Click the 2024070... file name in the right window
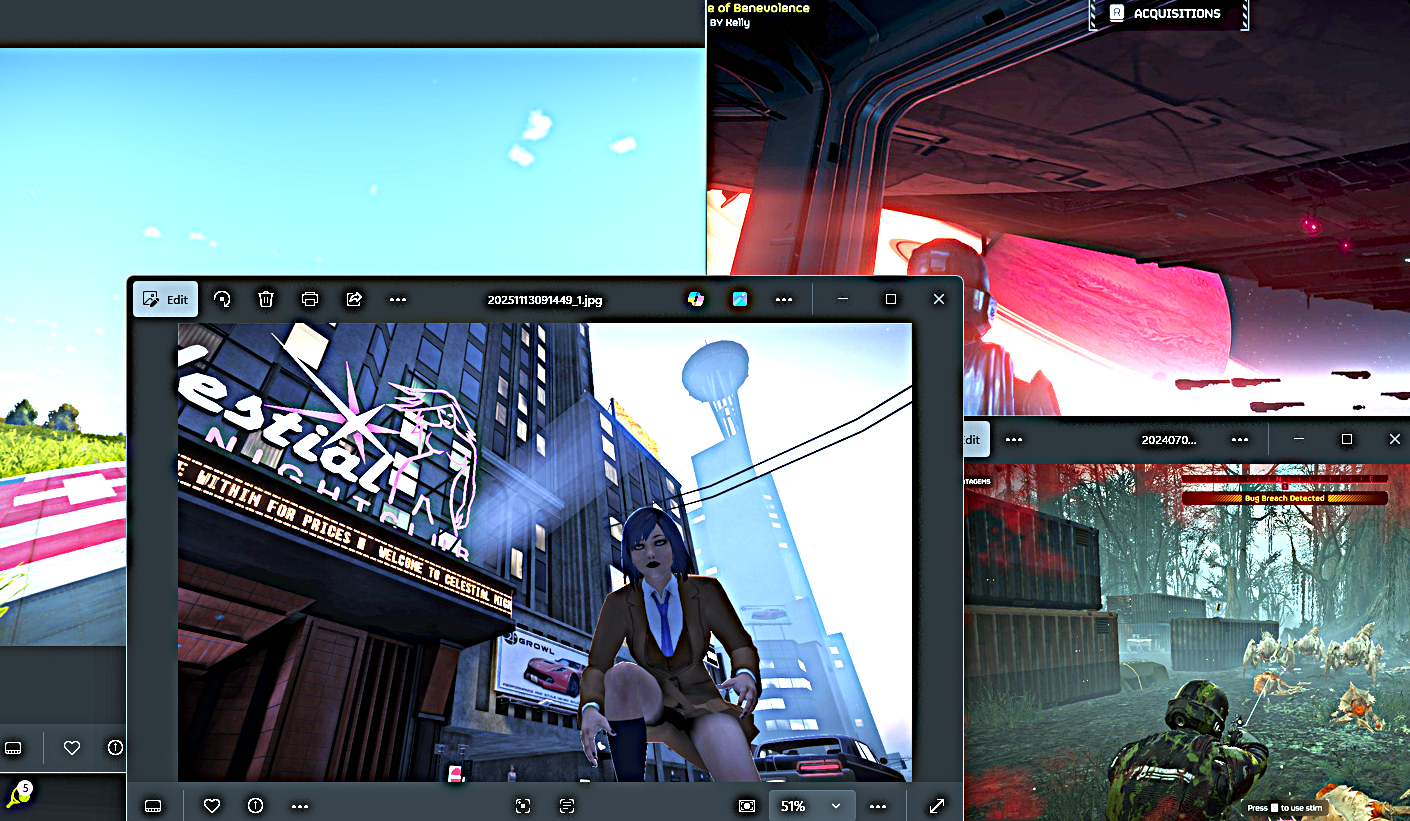Viewport: 1410px width, 821px height. tap(1169, 440)
